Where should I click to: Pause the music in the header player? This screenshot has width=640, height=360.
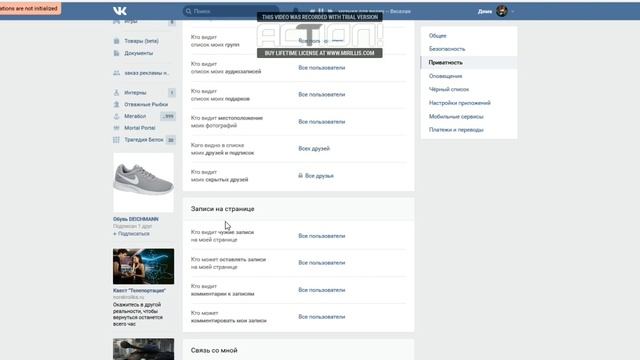(321, 11)
